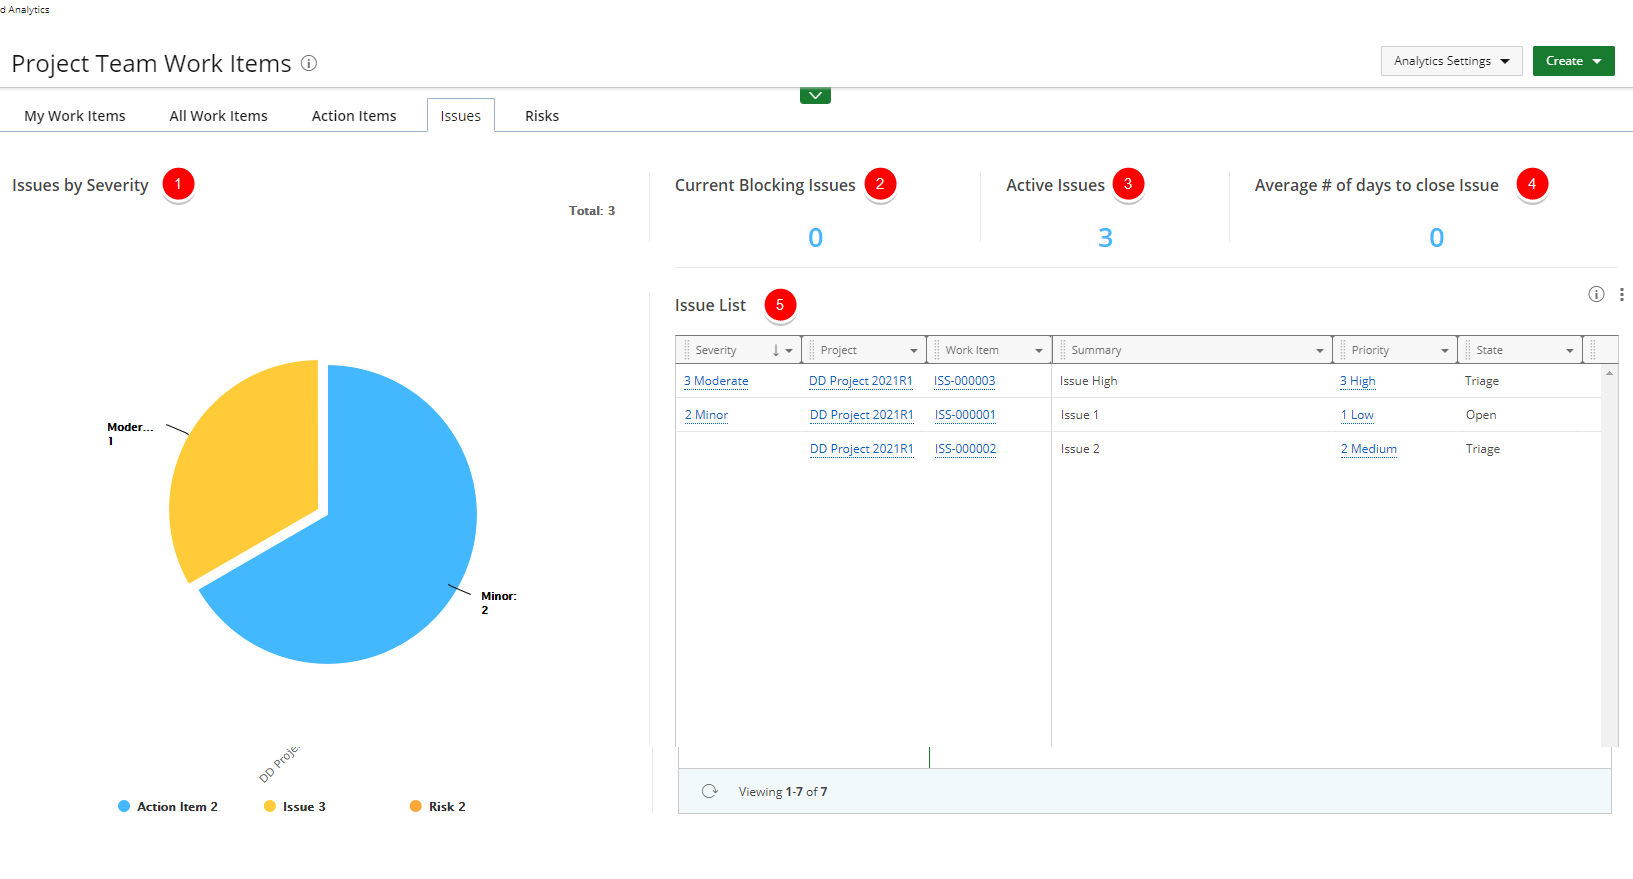This screenshot has height=879, width=1633.
Task: Switch to the Risks tab
Action: coord(542,116)
